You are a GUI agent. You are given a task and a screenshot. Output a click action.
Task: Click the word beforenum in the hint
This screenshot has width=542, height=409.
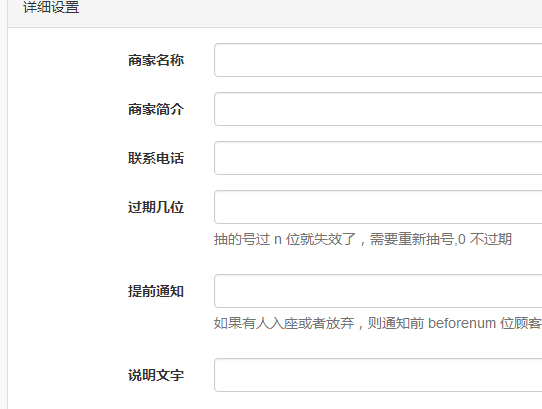coord(462,323)
